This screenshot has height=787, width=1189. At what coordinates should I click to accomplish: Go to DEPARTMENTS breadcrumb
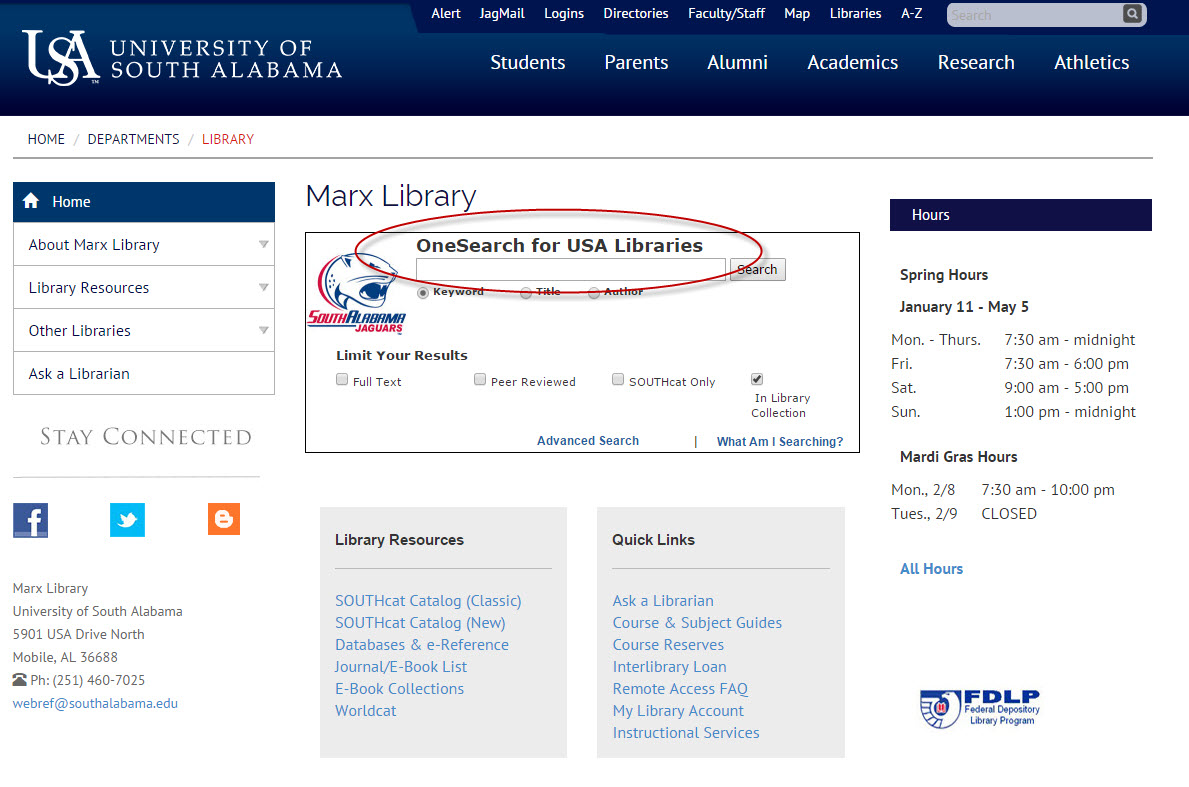(x=133, y=140)
